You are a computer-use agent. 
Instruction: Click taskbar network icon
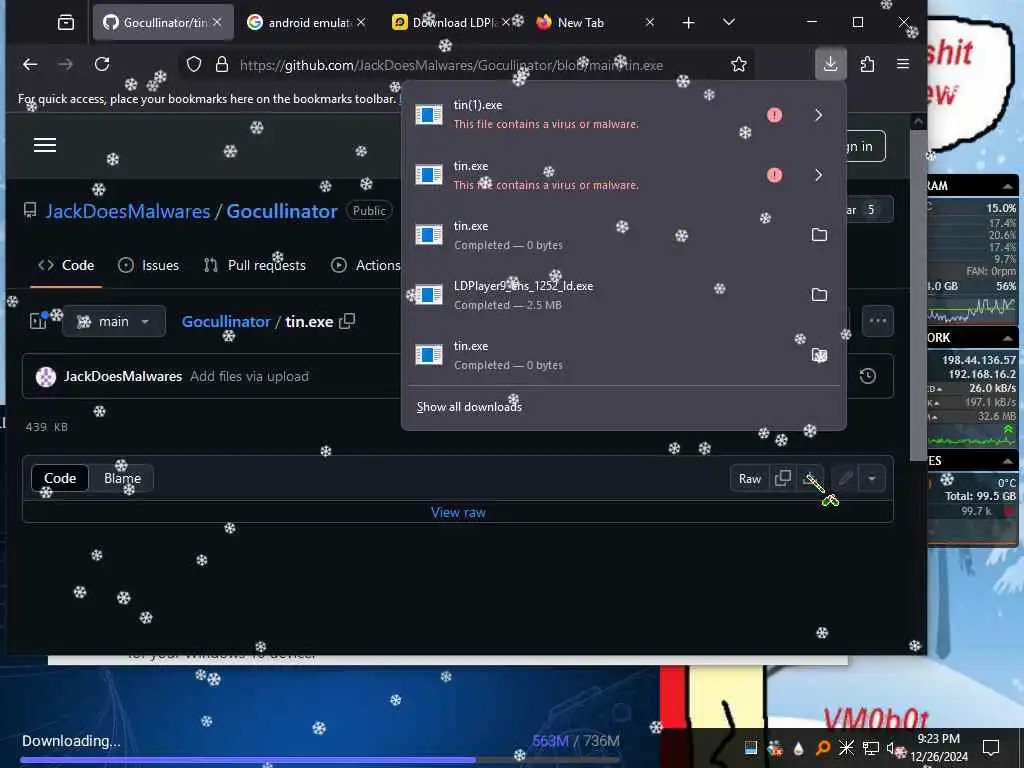click(870, 748)
